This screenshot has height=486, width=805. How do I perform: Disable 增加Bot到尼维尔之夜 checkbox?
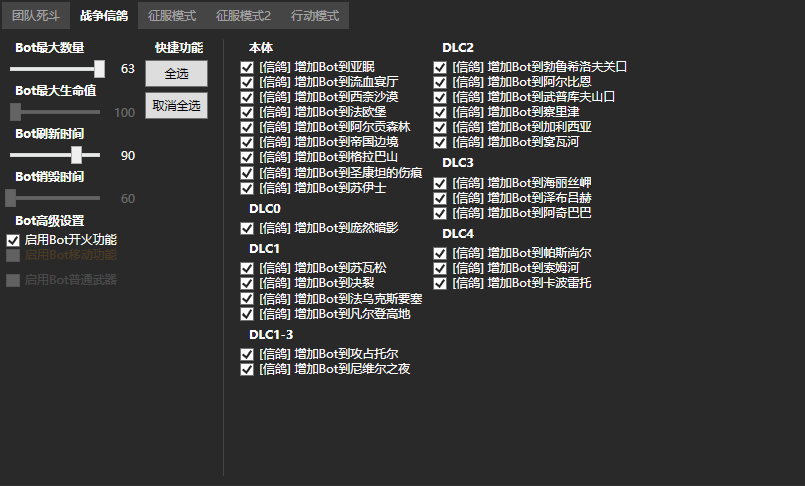click(x=247, y=369)
